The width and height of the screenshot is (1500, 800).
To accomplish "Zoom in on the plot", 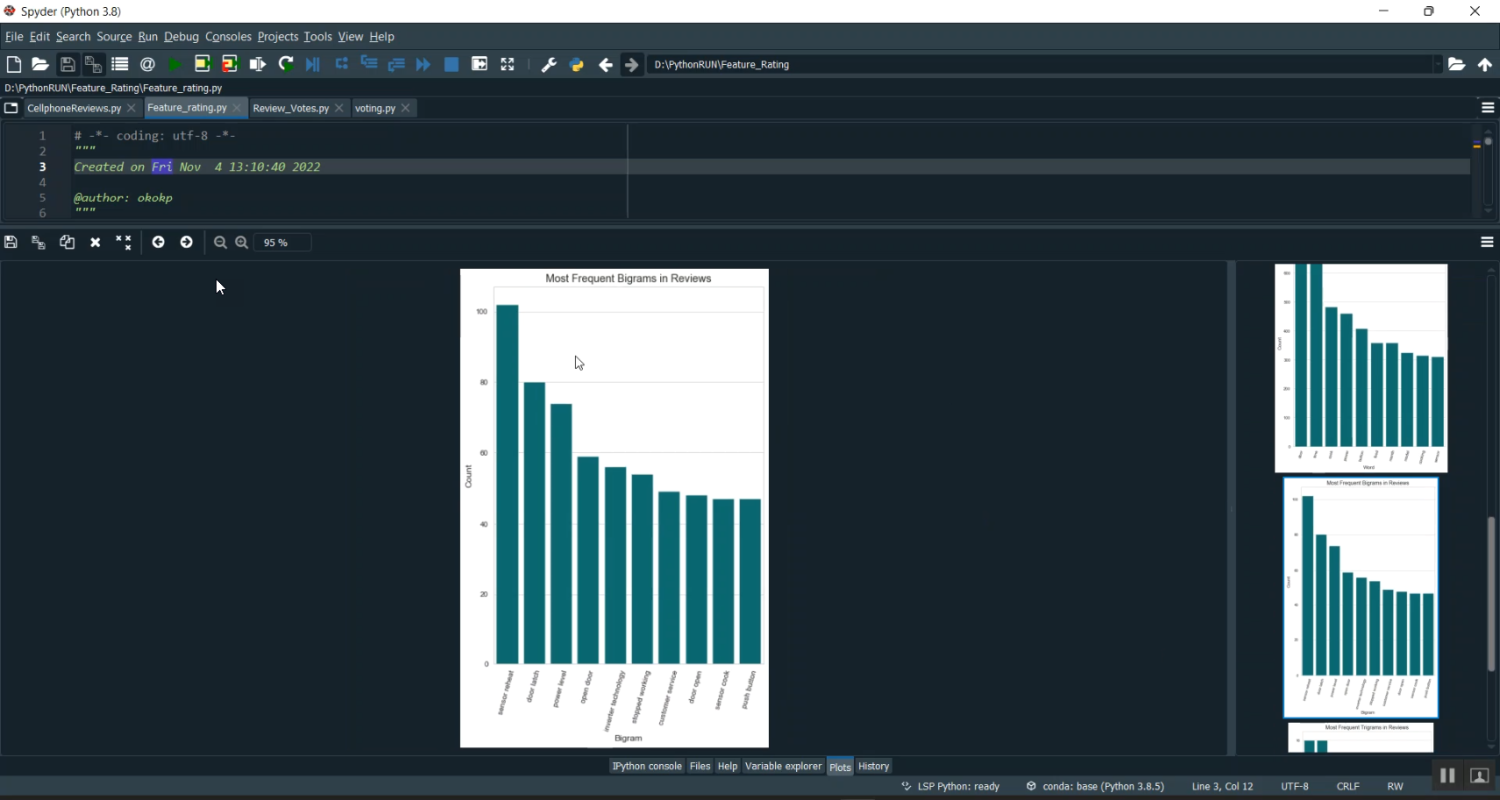I will point(242,243).
